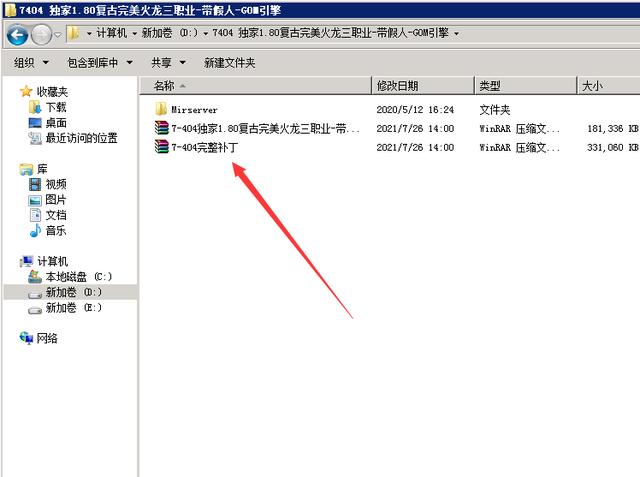The image size is (640, 477).
Task: Open the 下载 downloads folder in favorites
Action: coord(55,107)
